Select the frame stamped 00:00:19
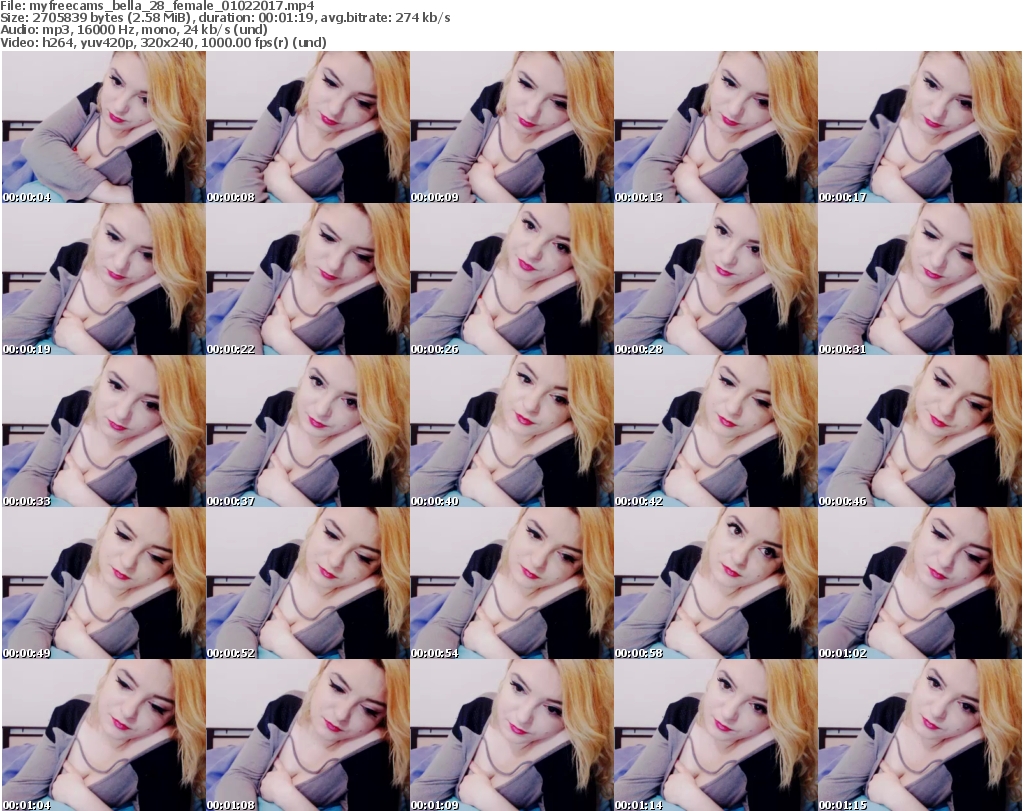The width and height of the screenshot is (1024, 811). (x=104, y=279)
